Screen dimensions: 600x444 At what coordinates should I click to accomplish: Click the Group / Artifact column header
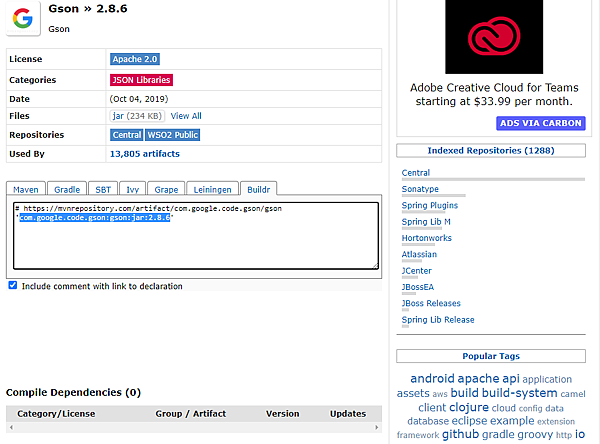coord(191,414)
